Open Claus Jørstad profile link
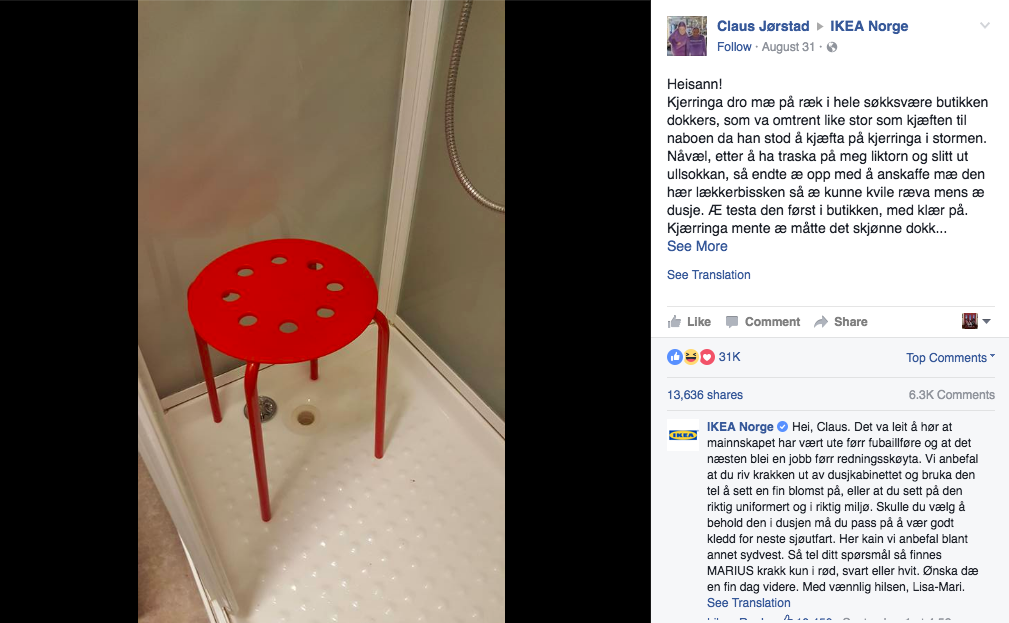 click(x=763, y=26)
